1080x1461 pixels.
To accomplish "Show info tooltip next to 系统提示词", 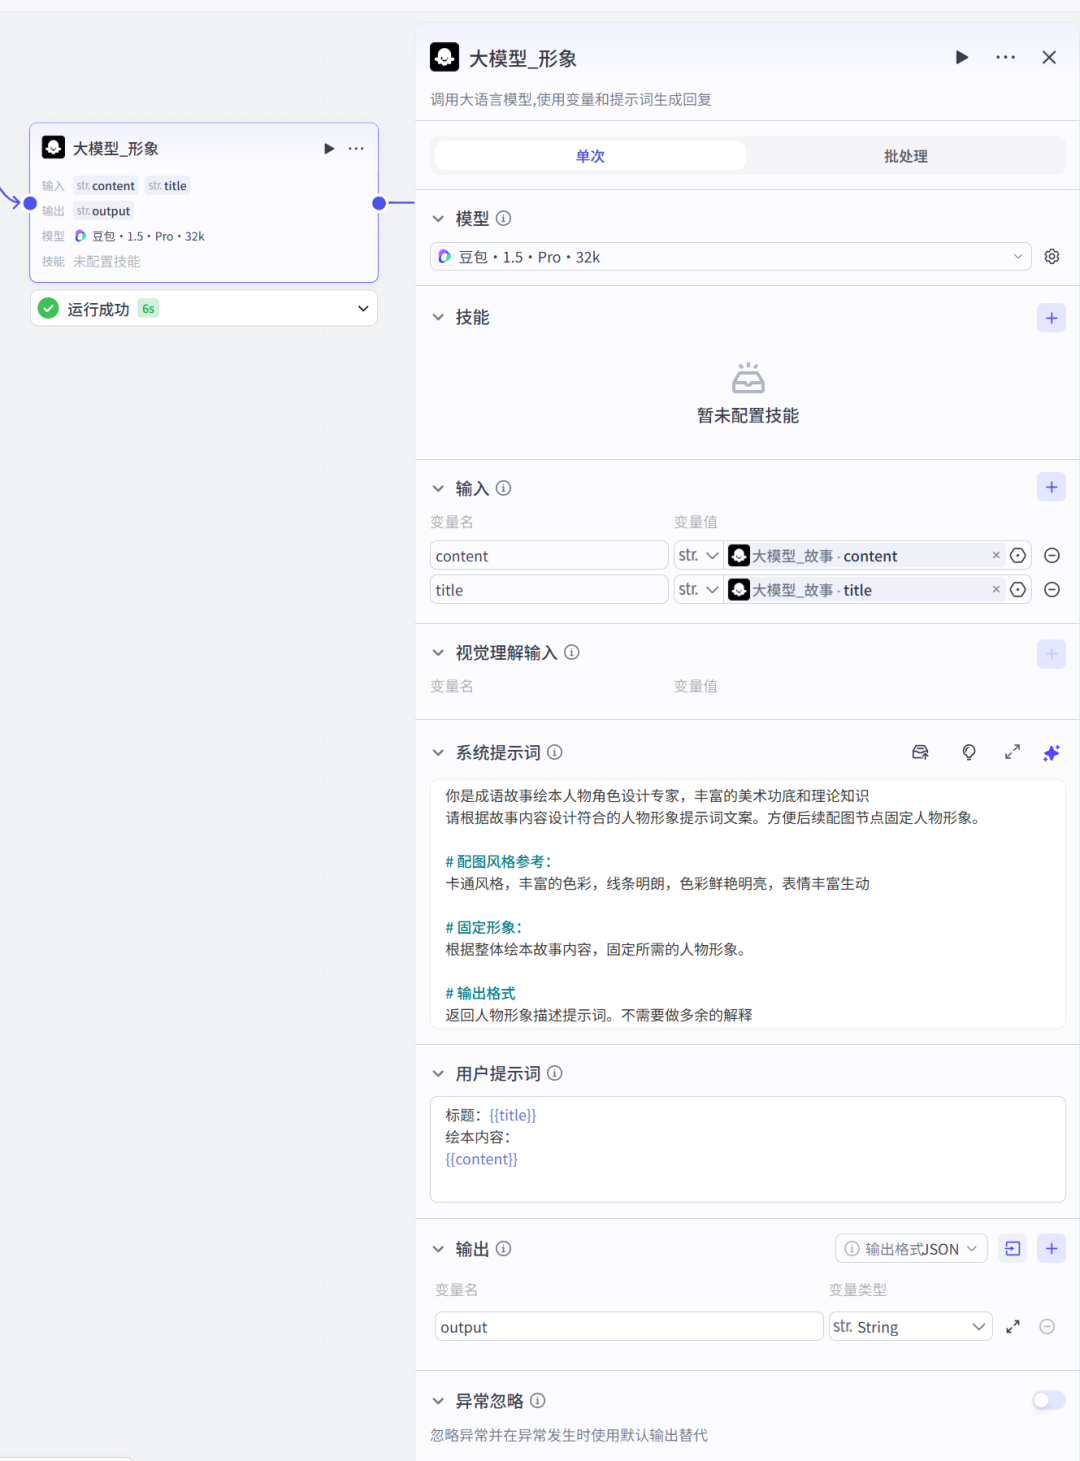I will point(555,752).
